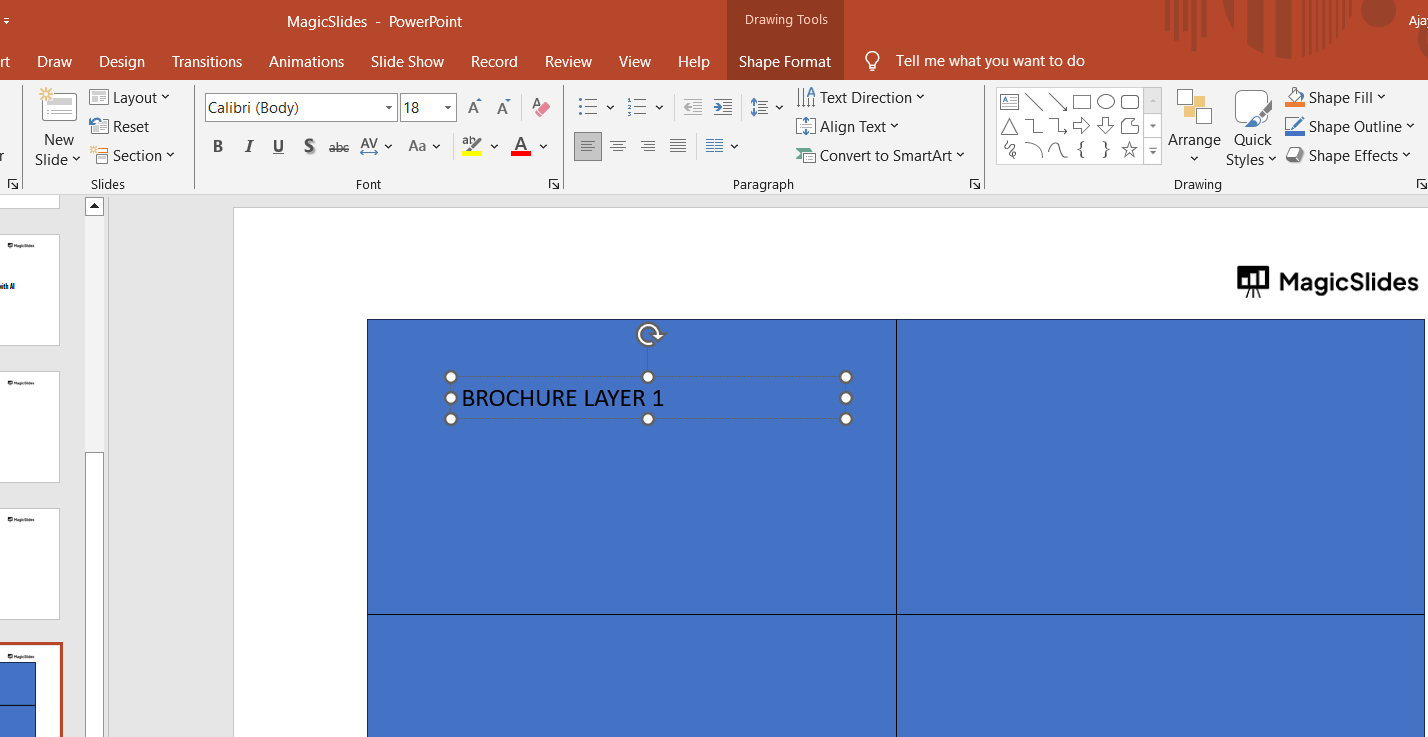The image size is (1428, 737).
Task: Toggle Italic formatting
Action: tap(249, 147)
